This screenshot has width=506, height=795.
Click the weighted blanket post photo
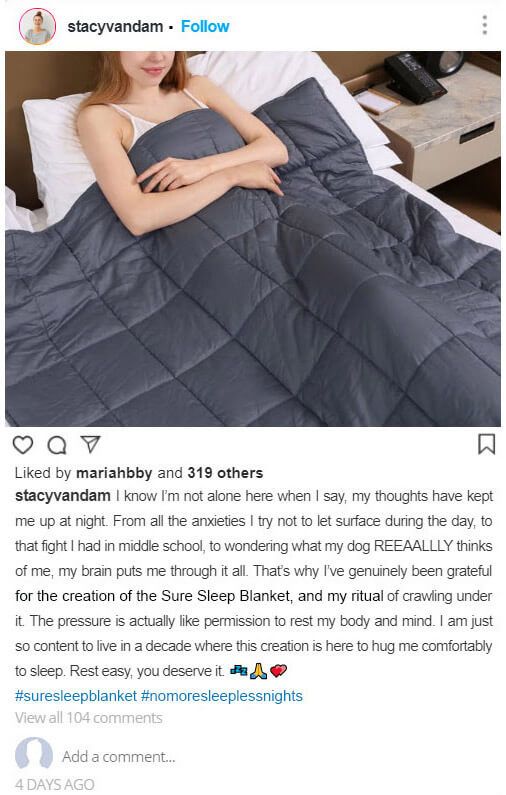[253, 239]
